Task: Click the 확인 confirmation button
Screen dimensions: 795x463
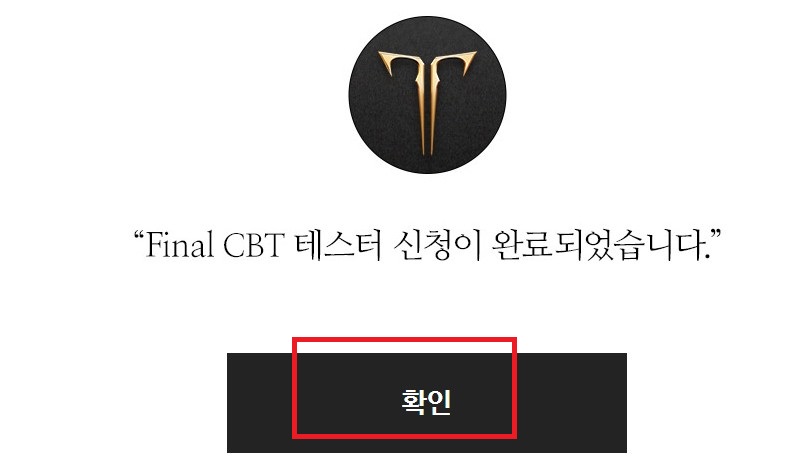Action: click(426, 403)
